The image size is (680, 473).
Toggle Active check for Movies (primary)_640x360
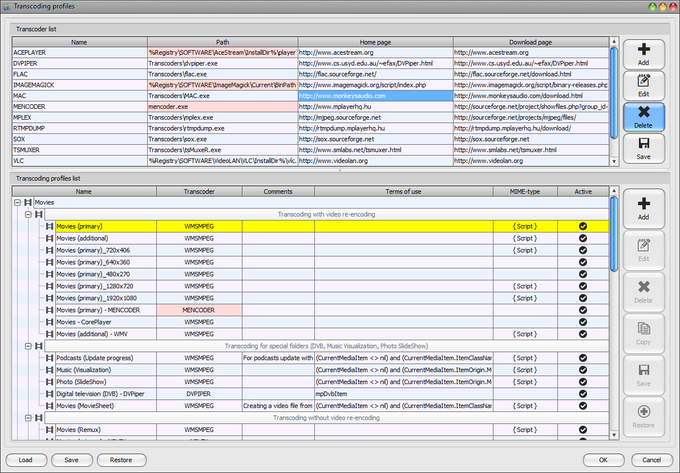tap(583, 262)
